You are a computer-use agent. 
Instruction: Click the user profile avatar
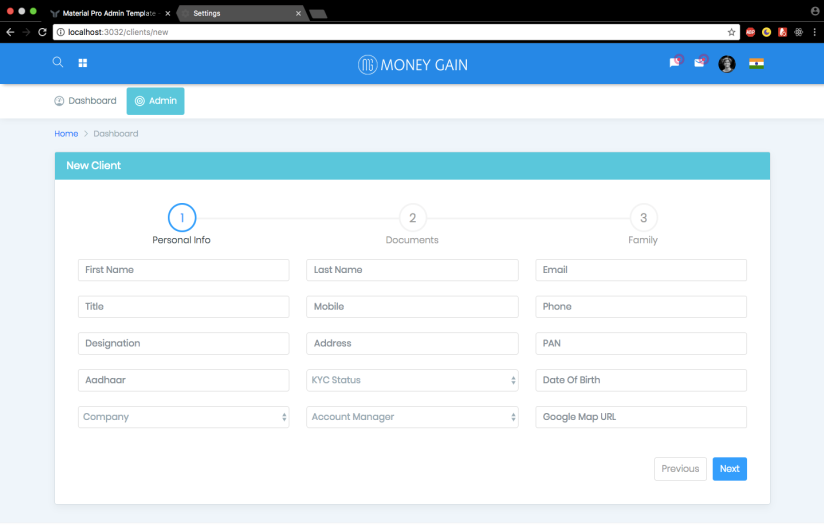[727, 64]
